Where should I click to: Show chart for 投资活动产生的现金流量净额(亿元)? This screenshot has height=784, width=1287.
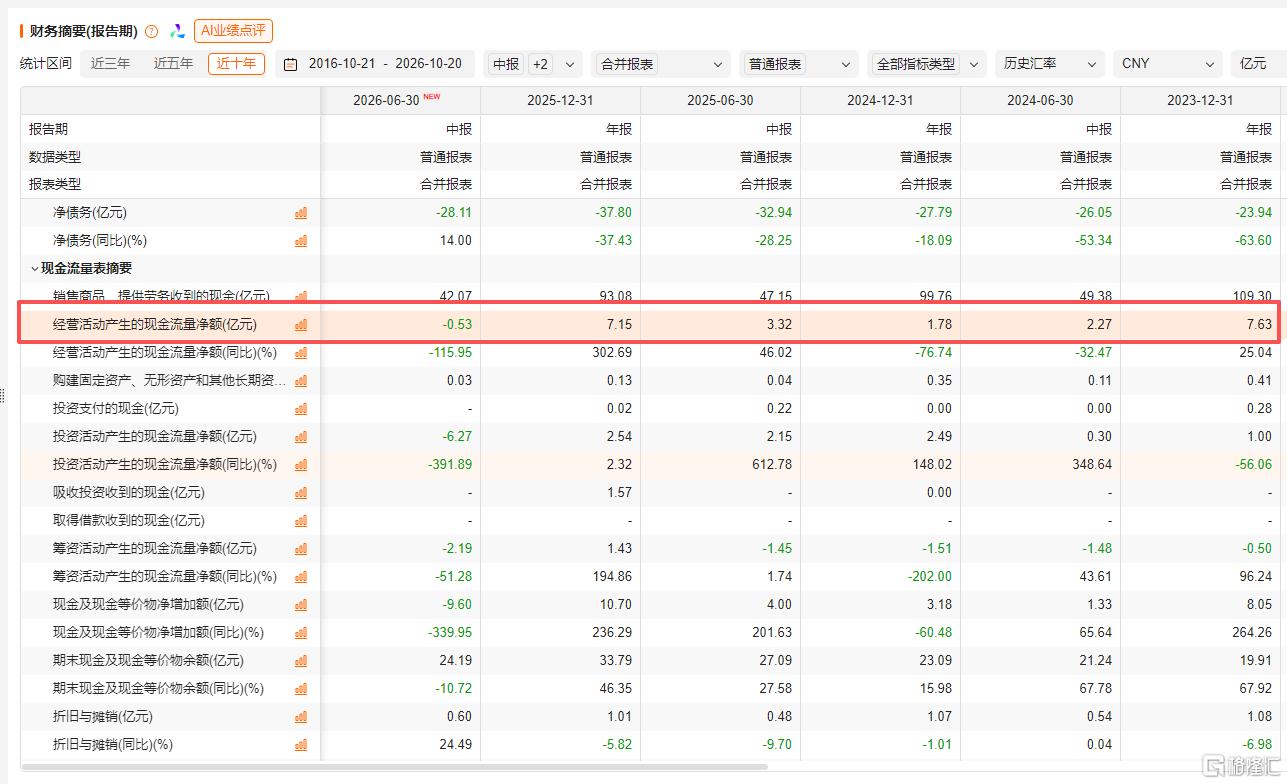point(301,437)
